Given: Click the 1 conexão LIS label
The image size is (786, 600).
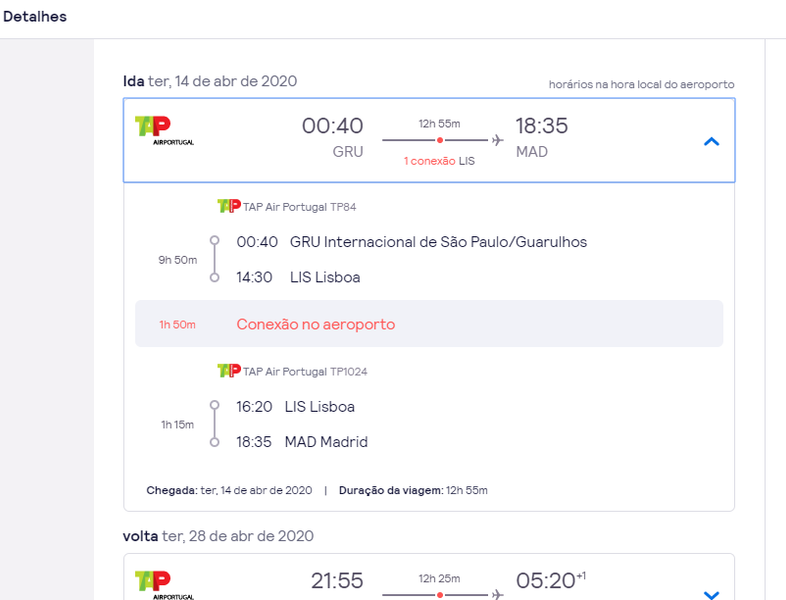Looking at the screenshot, I should click(x=439, y=161).
